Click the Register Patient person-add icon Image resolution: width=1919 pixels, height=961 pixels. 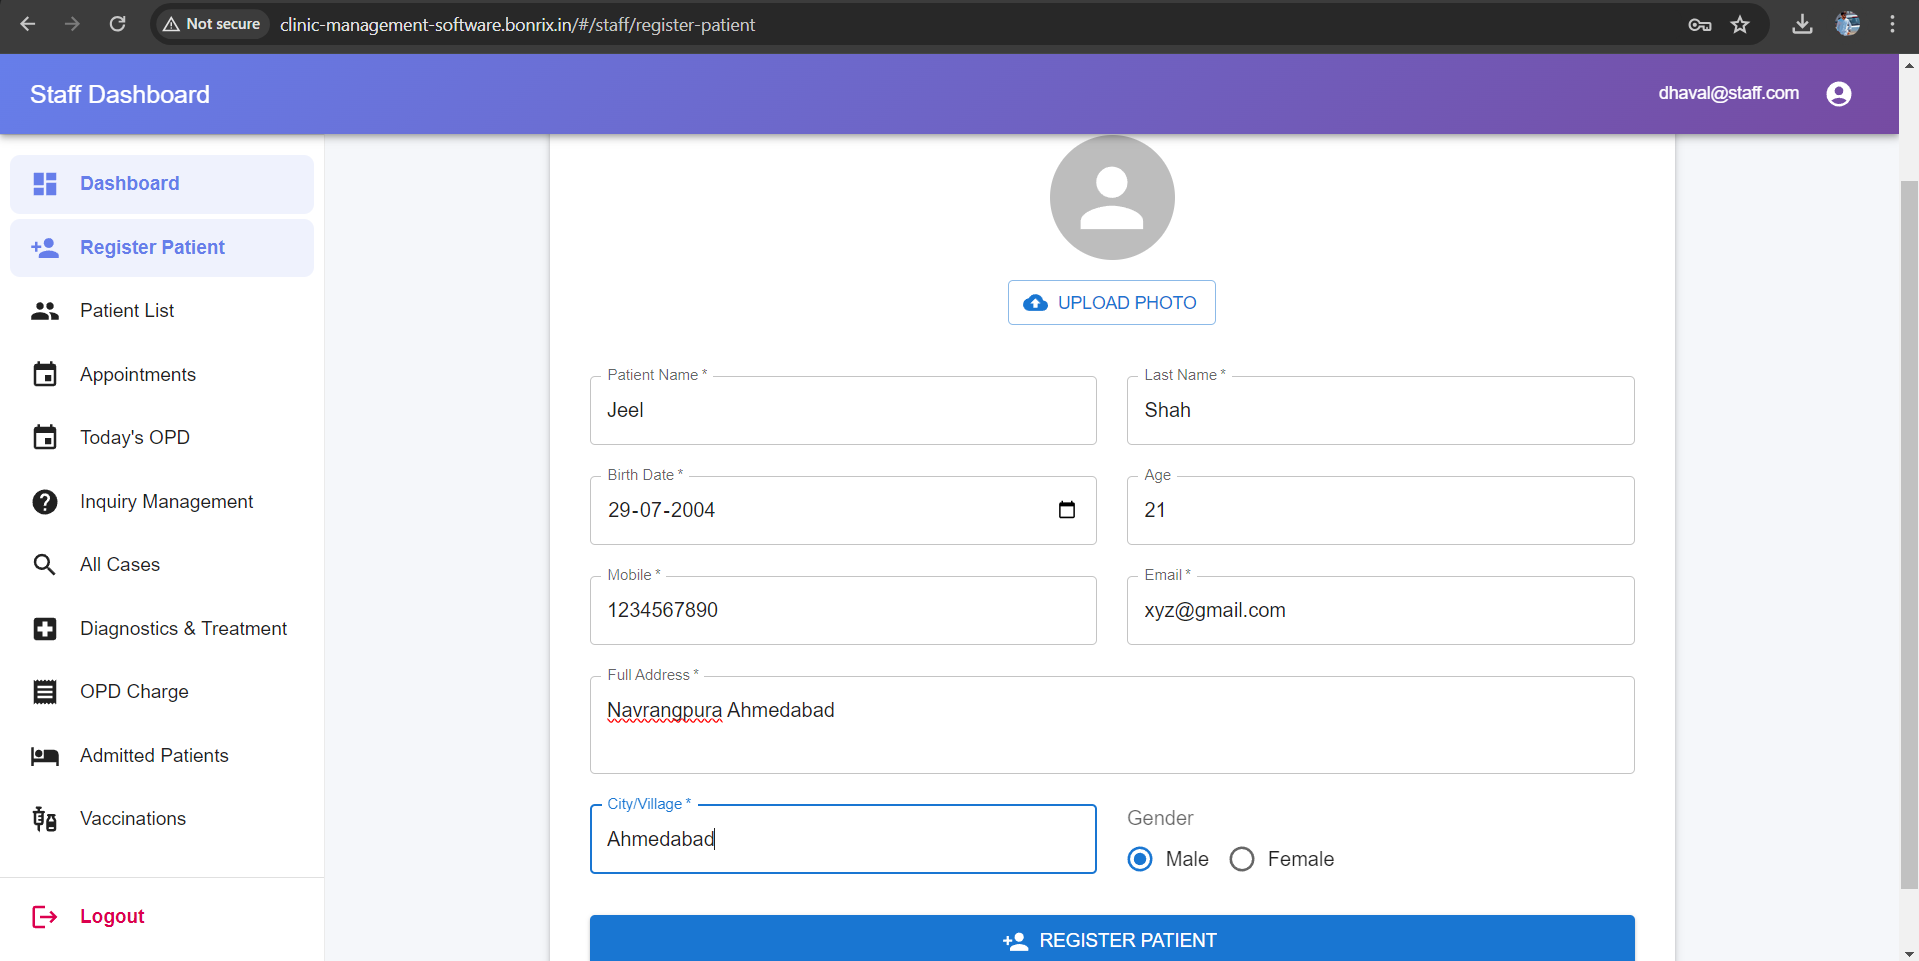45,247
